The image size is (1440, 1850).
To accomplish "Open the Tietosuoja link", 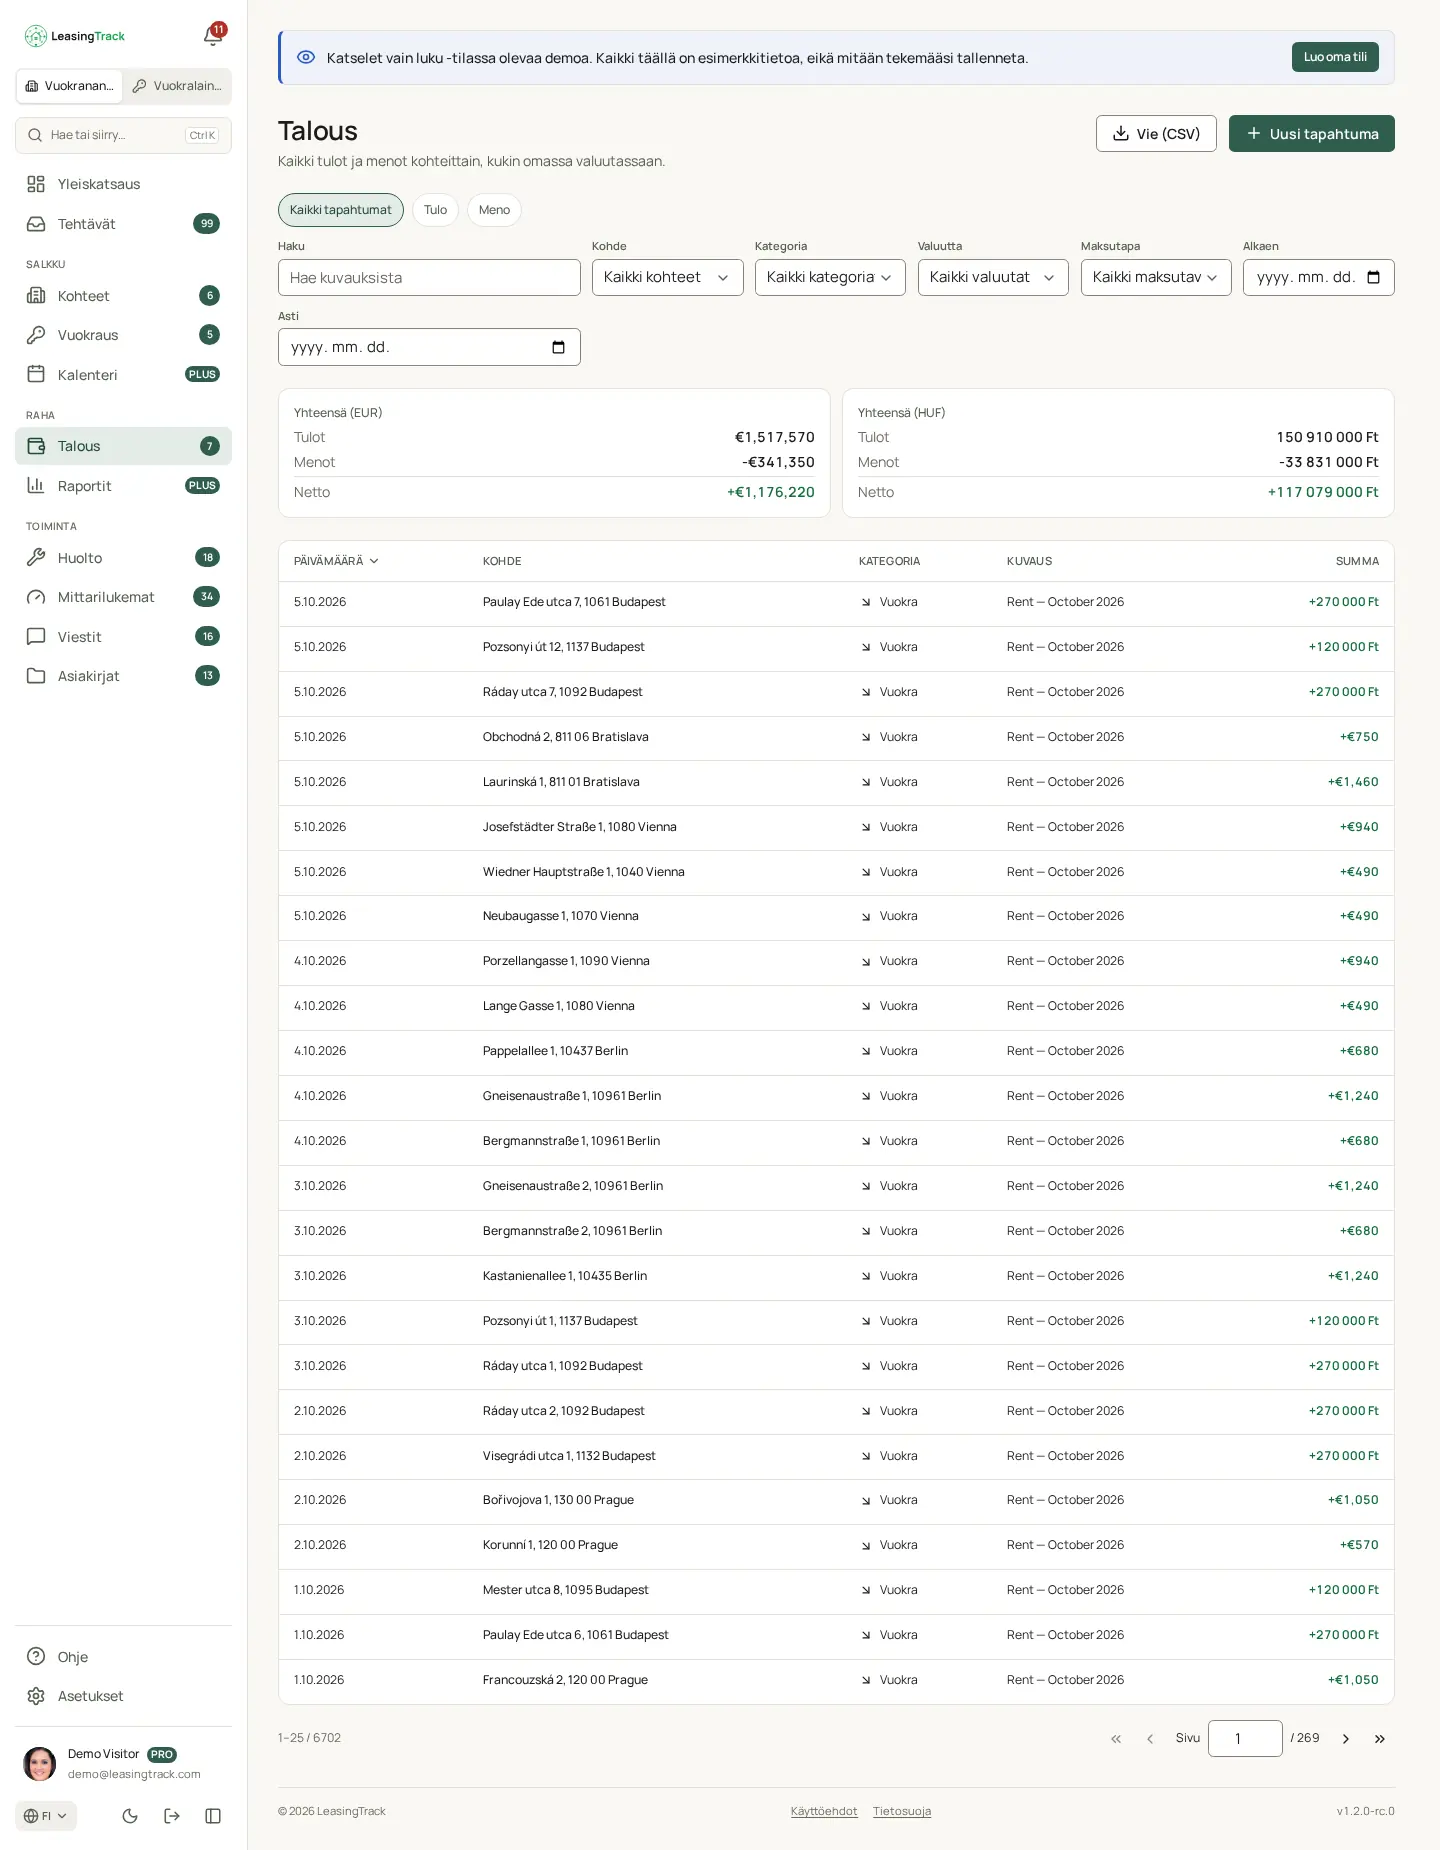I will tap(902, 1811).
